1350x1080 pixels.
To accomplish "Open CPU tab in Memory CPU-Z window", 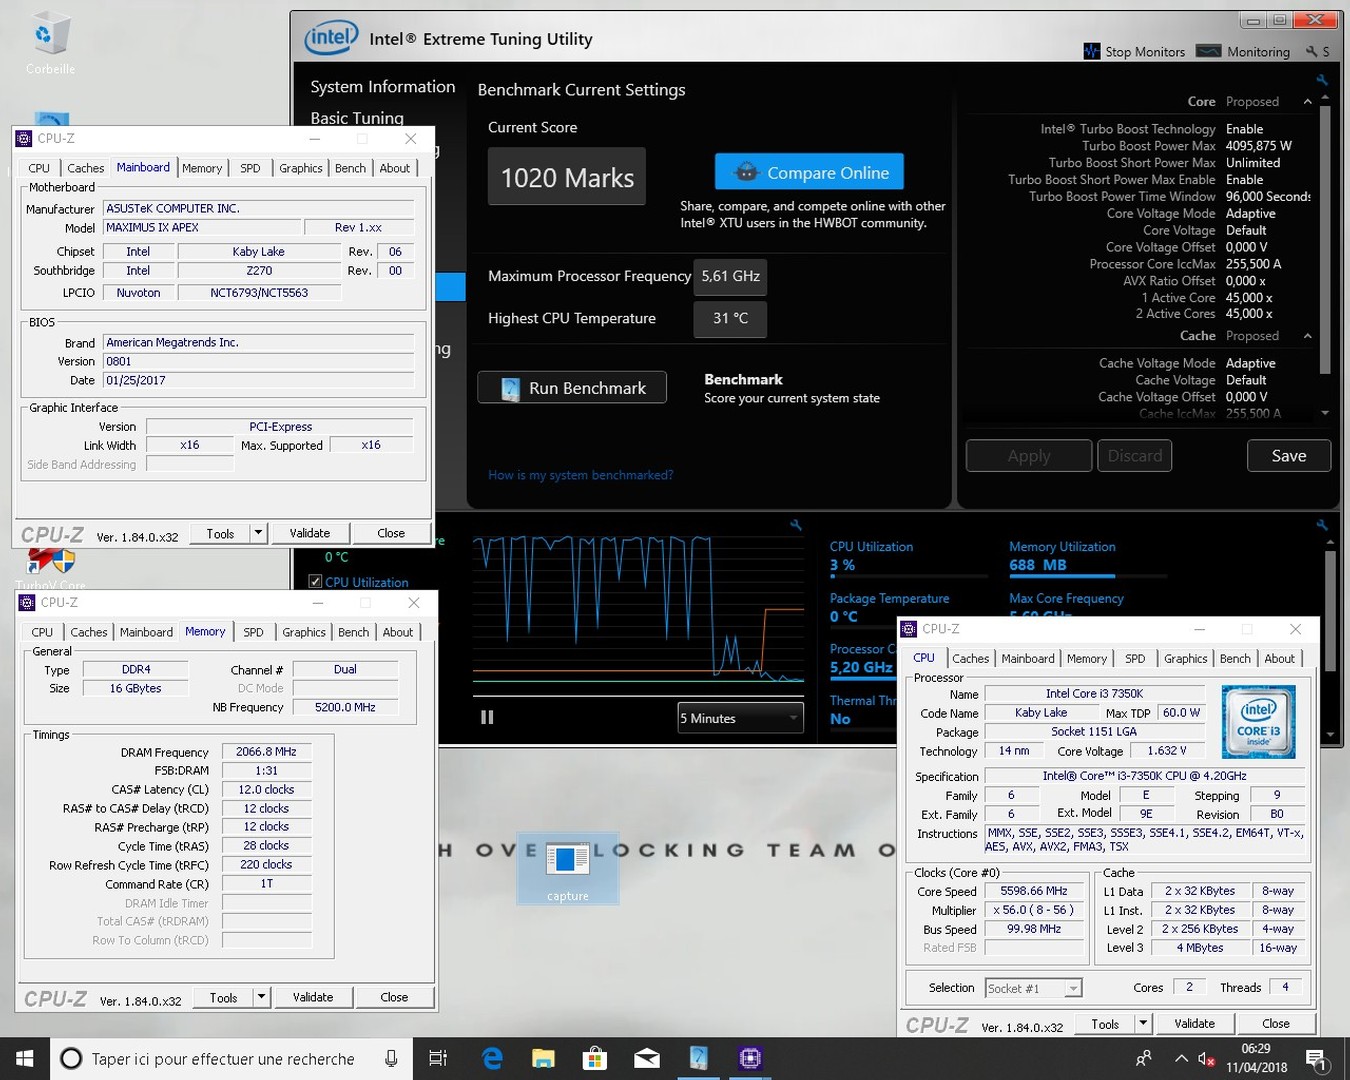I will [42, 632].
